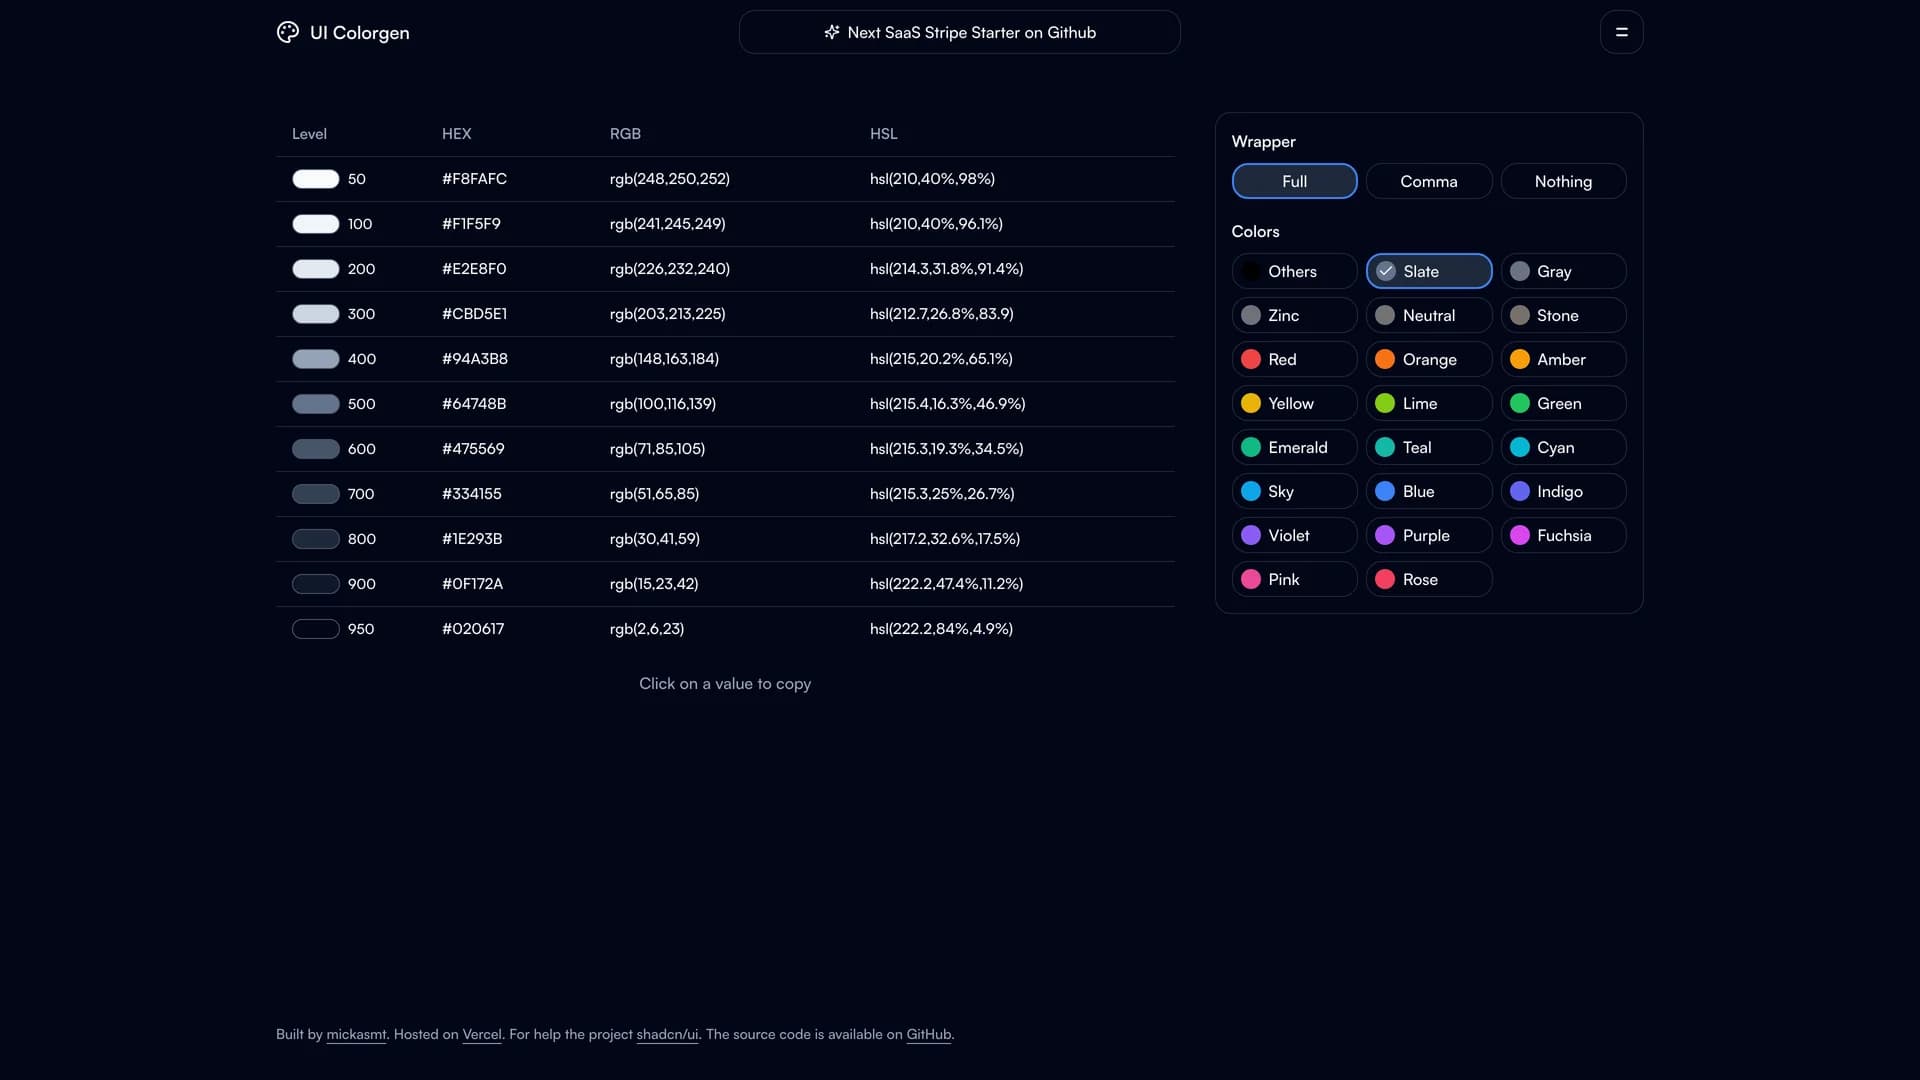Viewport: 1920px width, 1080px height.
Task: Choose the Emerald color circle
Action: pos(1250,447)
